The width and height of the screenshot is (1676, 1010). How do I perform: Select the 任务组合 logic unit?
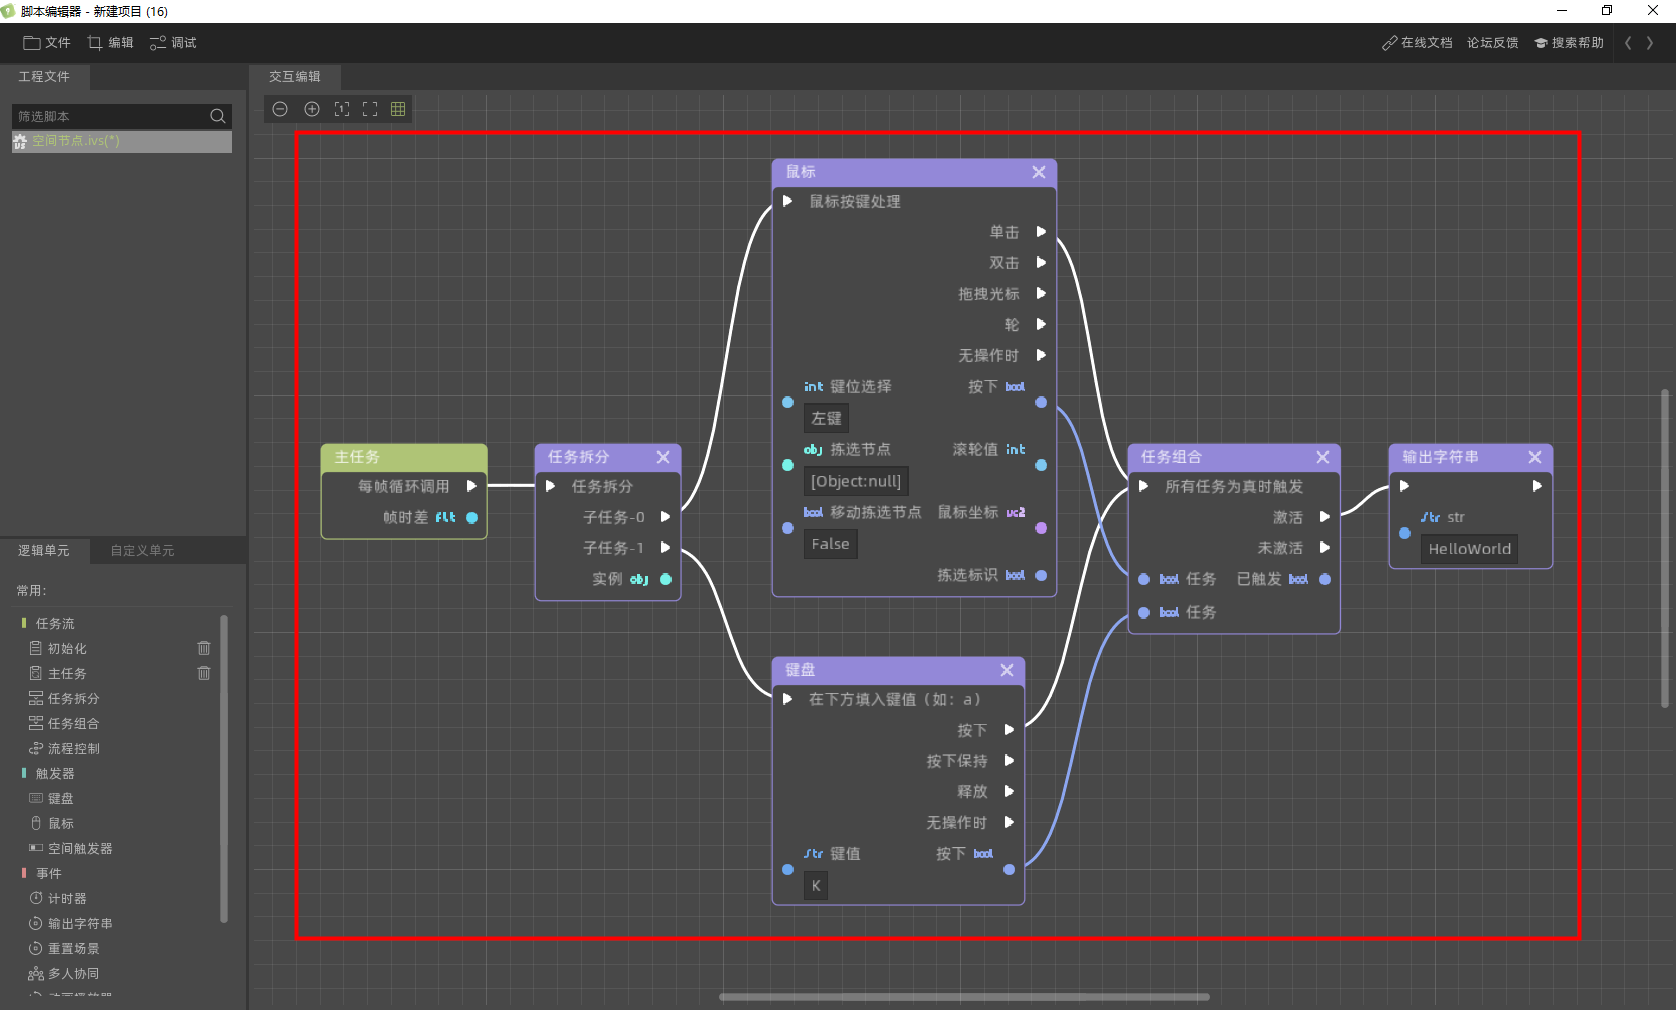(64, 723)
